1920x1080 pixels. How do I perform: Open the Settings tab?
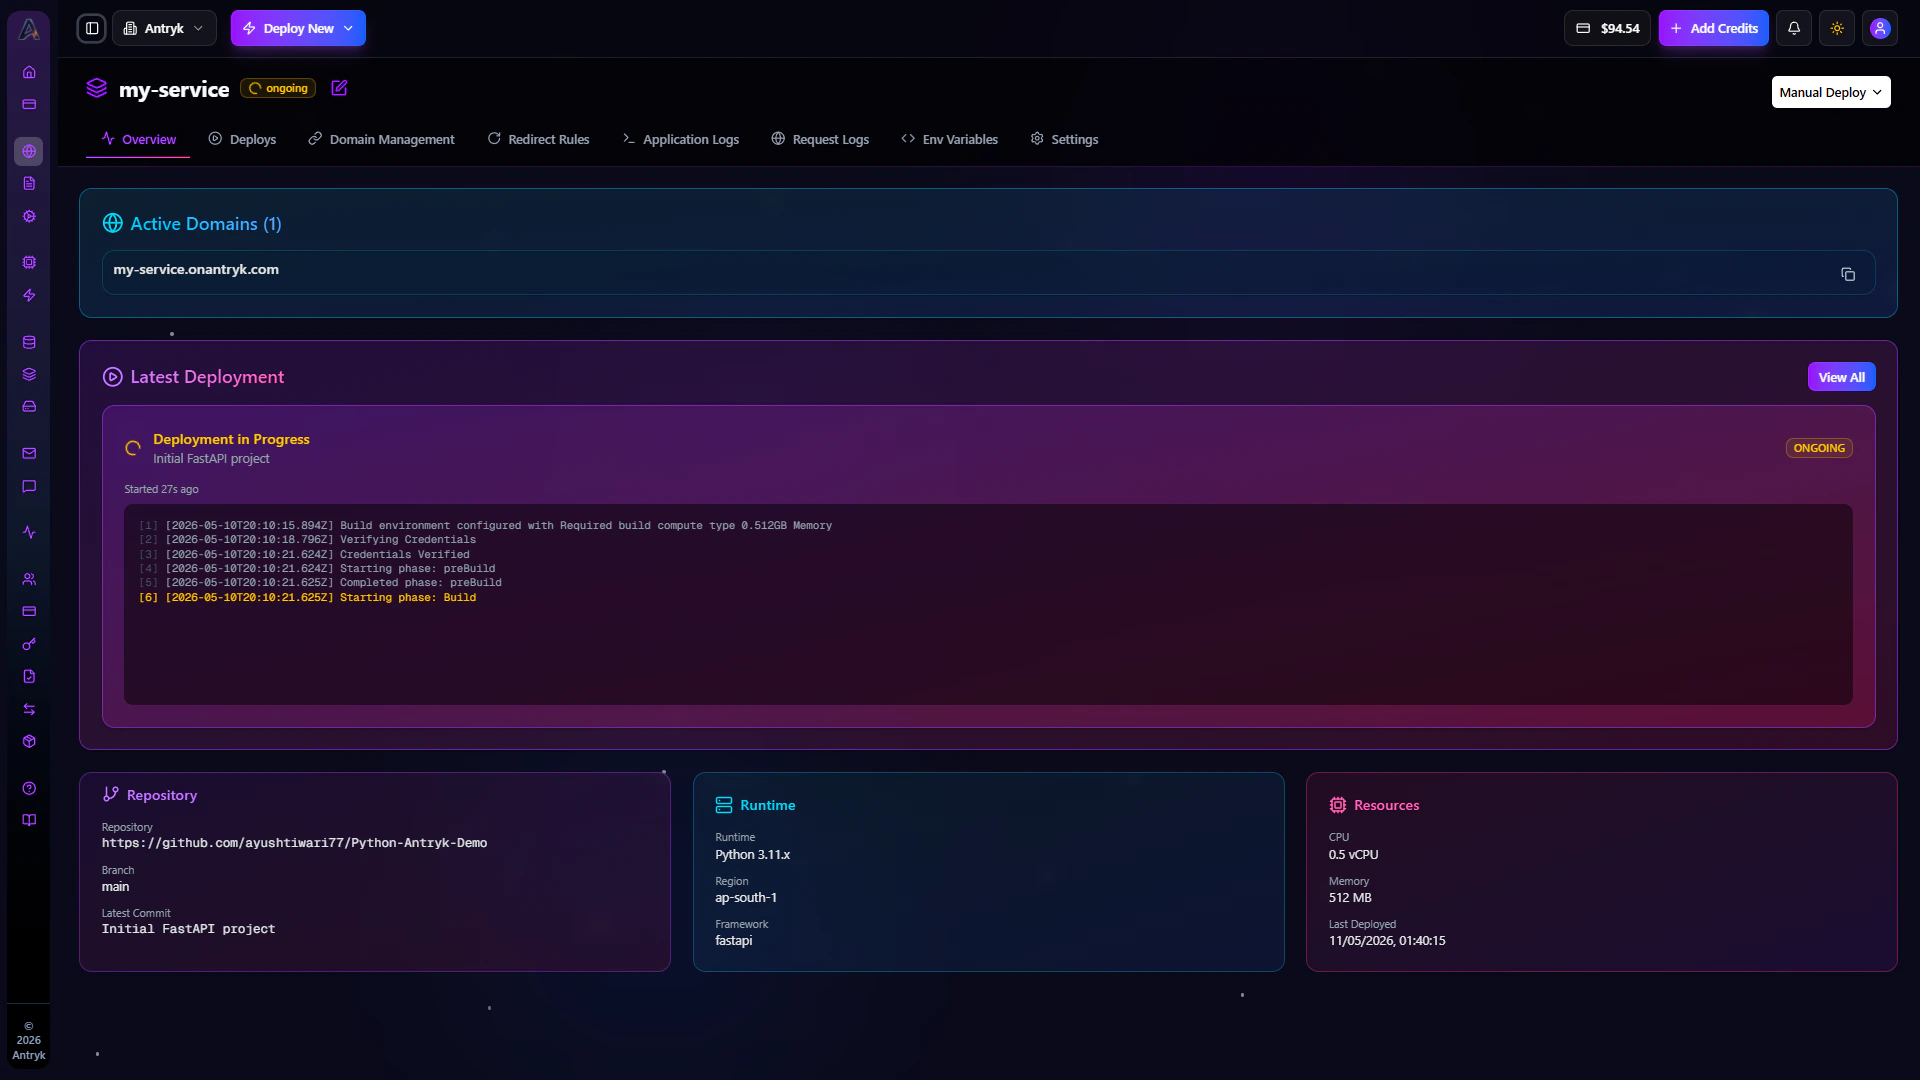1064,139
